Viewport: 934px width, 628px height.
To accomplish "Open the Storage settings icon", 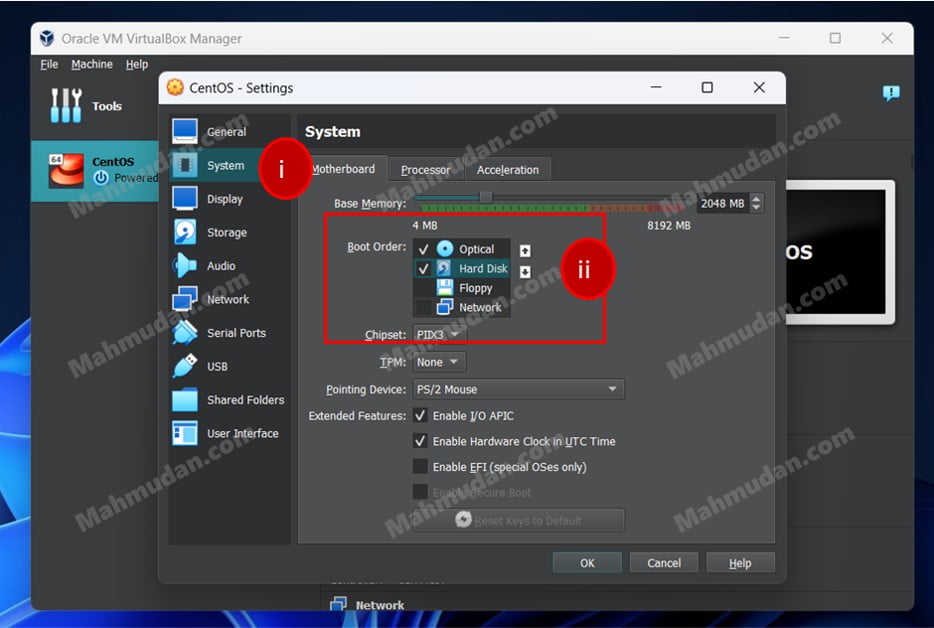I will (x=185, y=232).
